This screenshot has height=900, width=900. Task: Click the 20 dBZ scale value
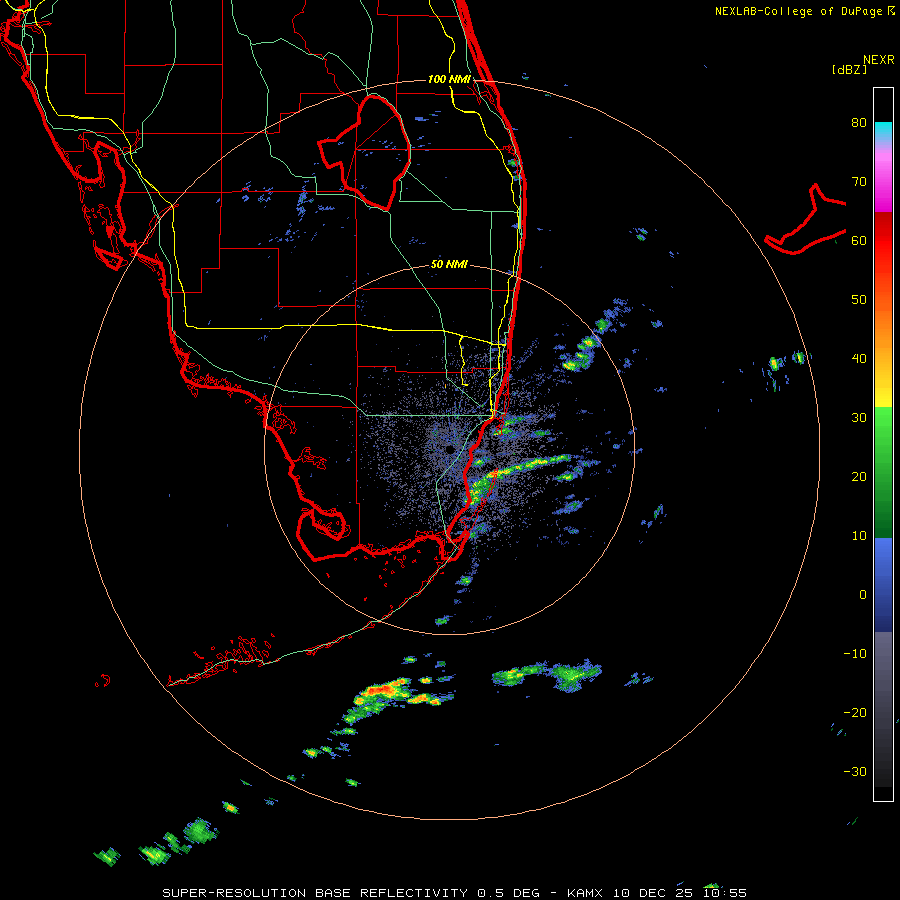(x=859, y=477)
